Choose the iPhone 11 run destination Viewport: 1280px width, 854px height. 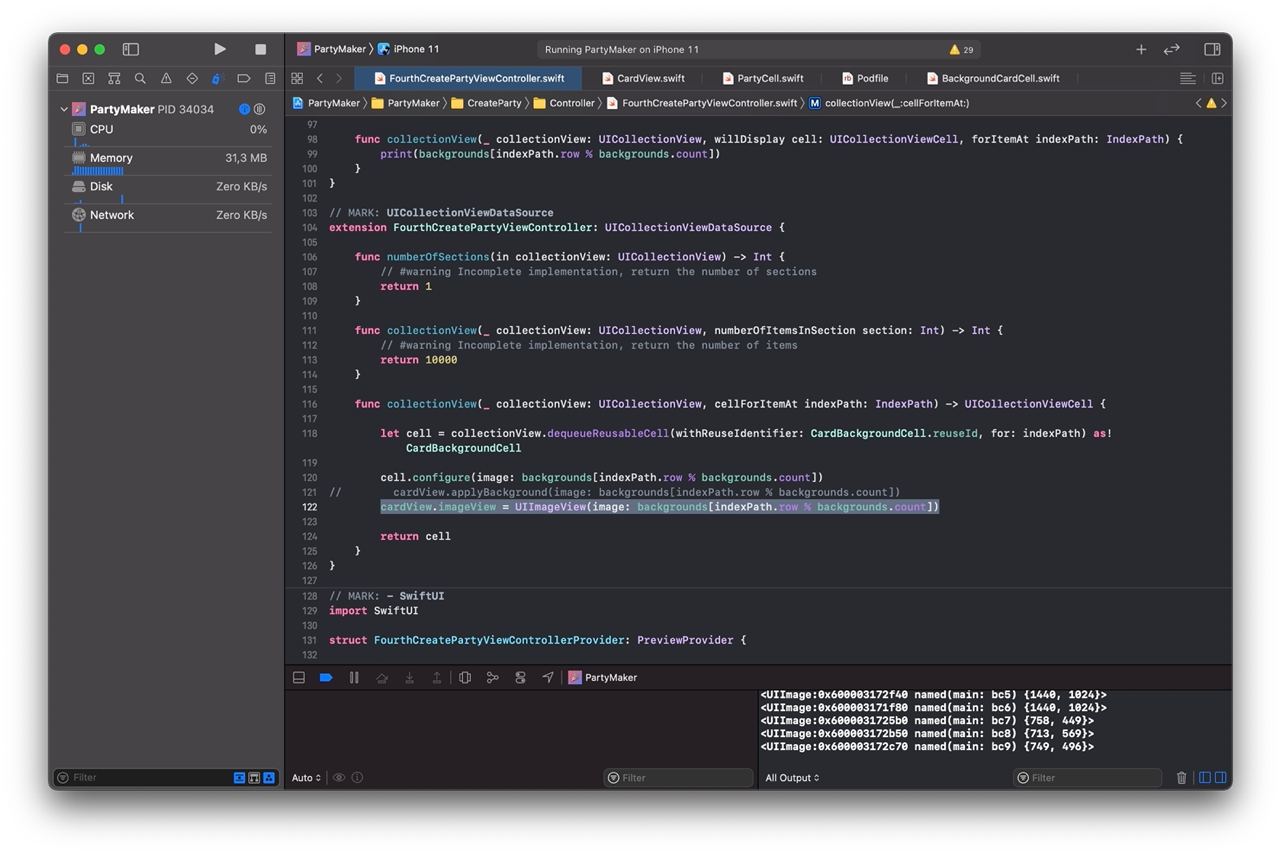(409, 49)
